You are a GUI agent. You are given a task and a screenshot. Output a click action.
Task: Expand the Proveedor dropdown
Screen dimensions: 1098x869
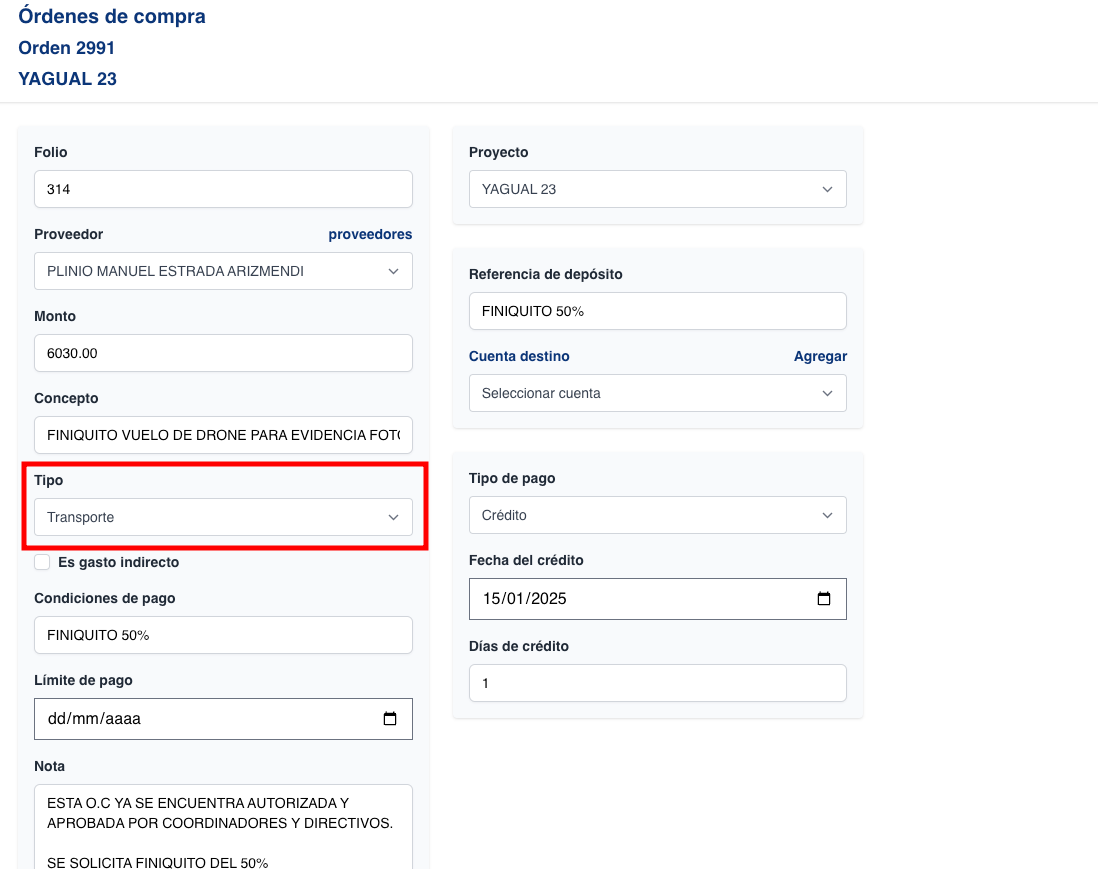click(223, 271)
